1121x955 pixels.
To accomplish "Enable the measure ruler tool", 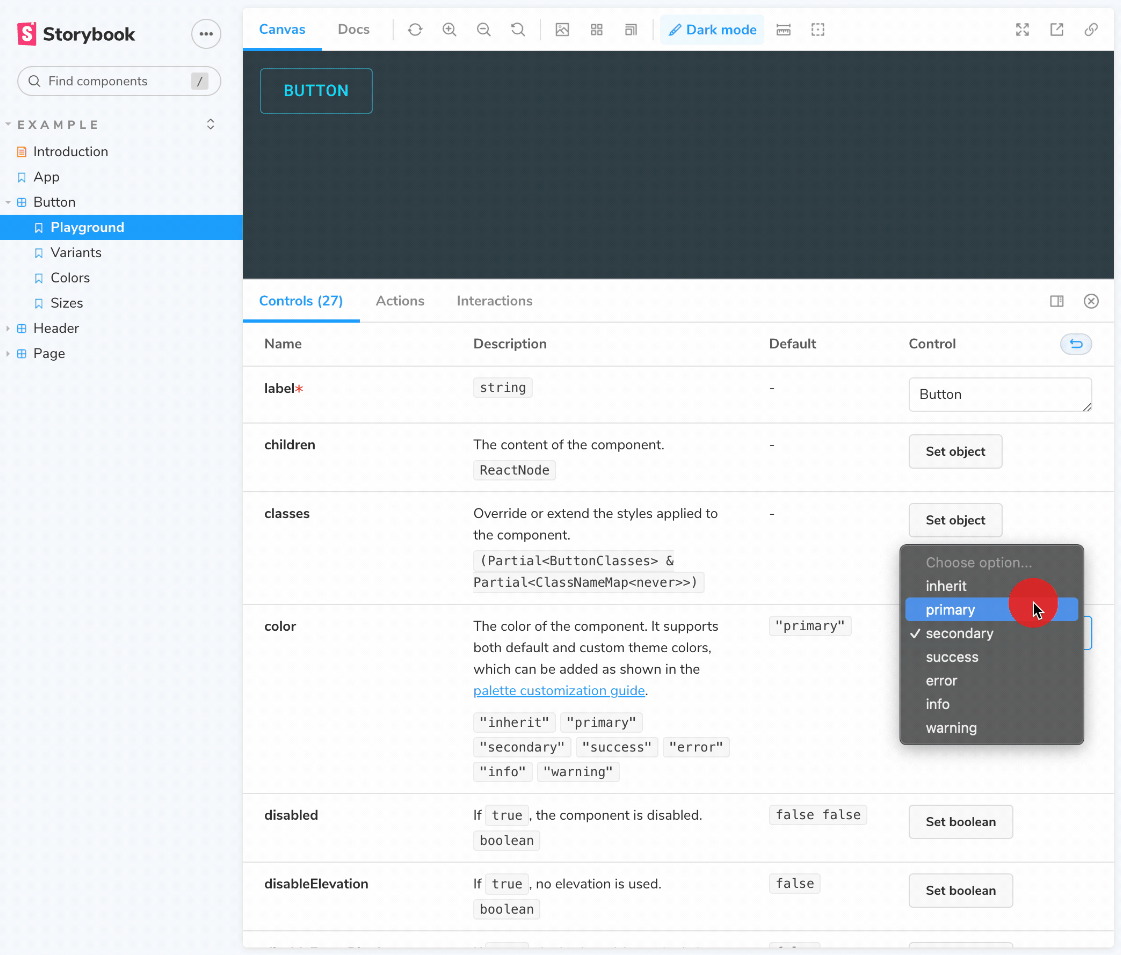I will (783, 30).
